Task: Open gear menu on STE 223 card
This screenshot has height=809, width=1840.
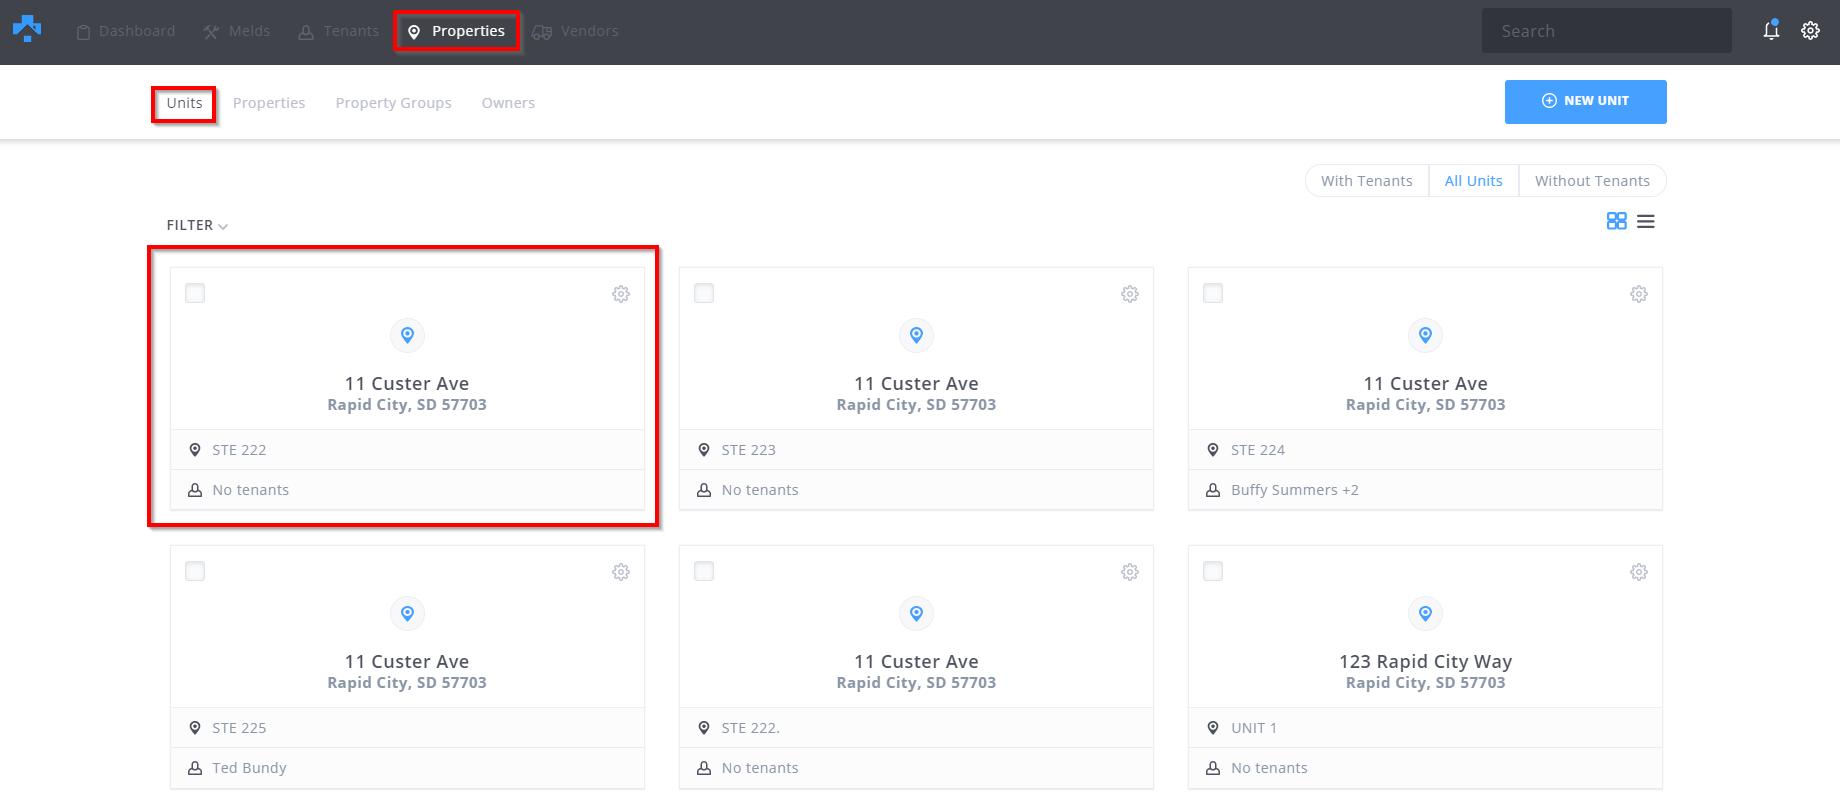Action: (x=1130, y=294)
